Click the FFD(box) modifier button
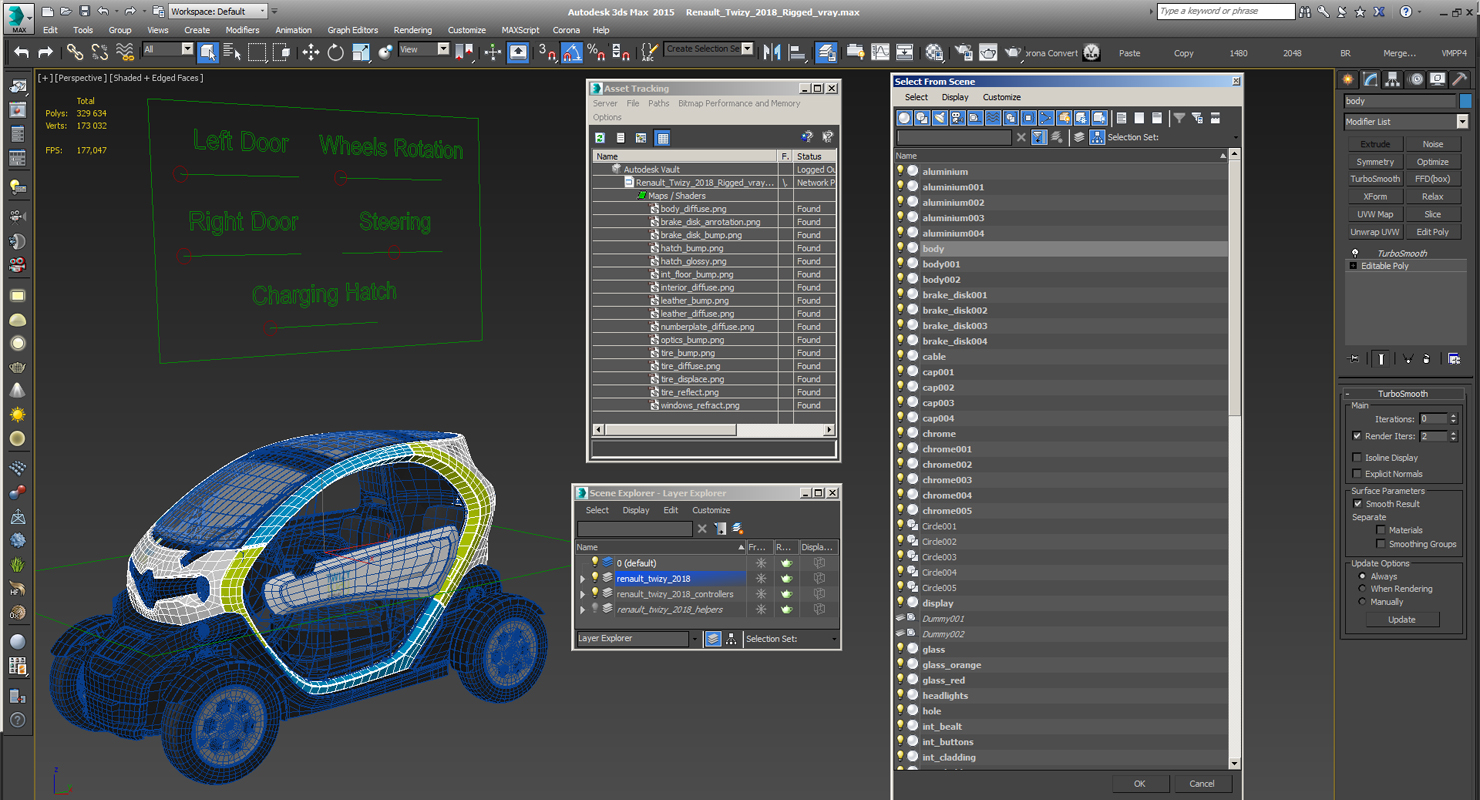This screenshot has height=800, width=1480. [x=1432, y=179]
